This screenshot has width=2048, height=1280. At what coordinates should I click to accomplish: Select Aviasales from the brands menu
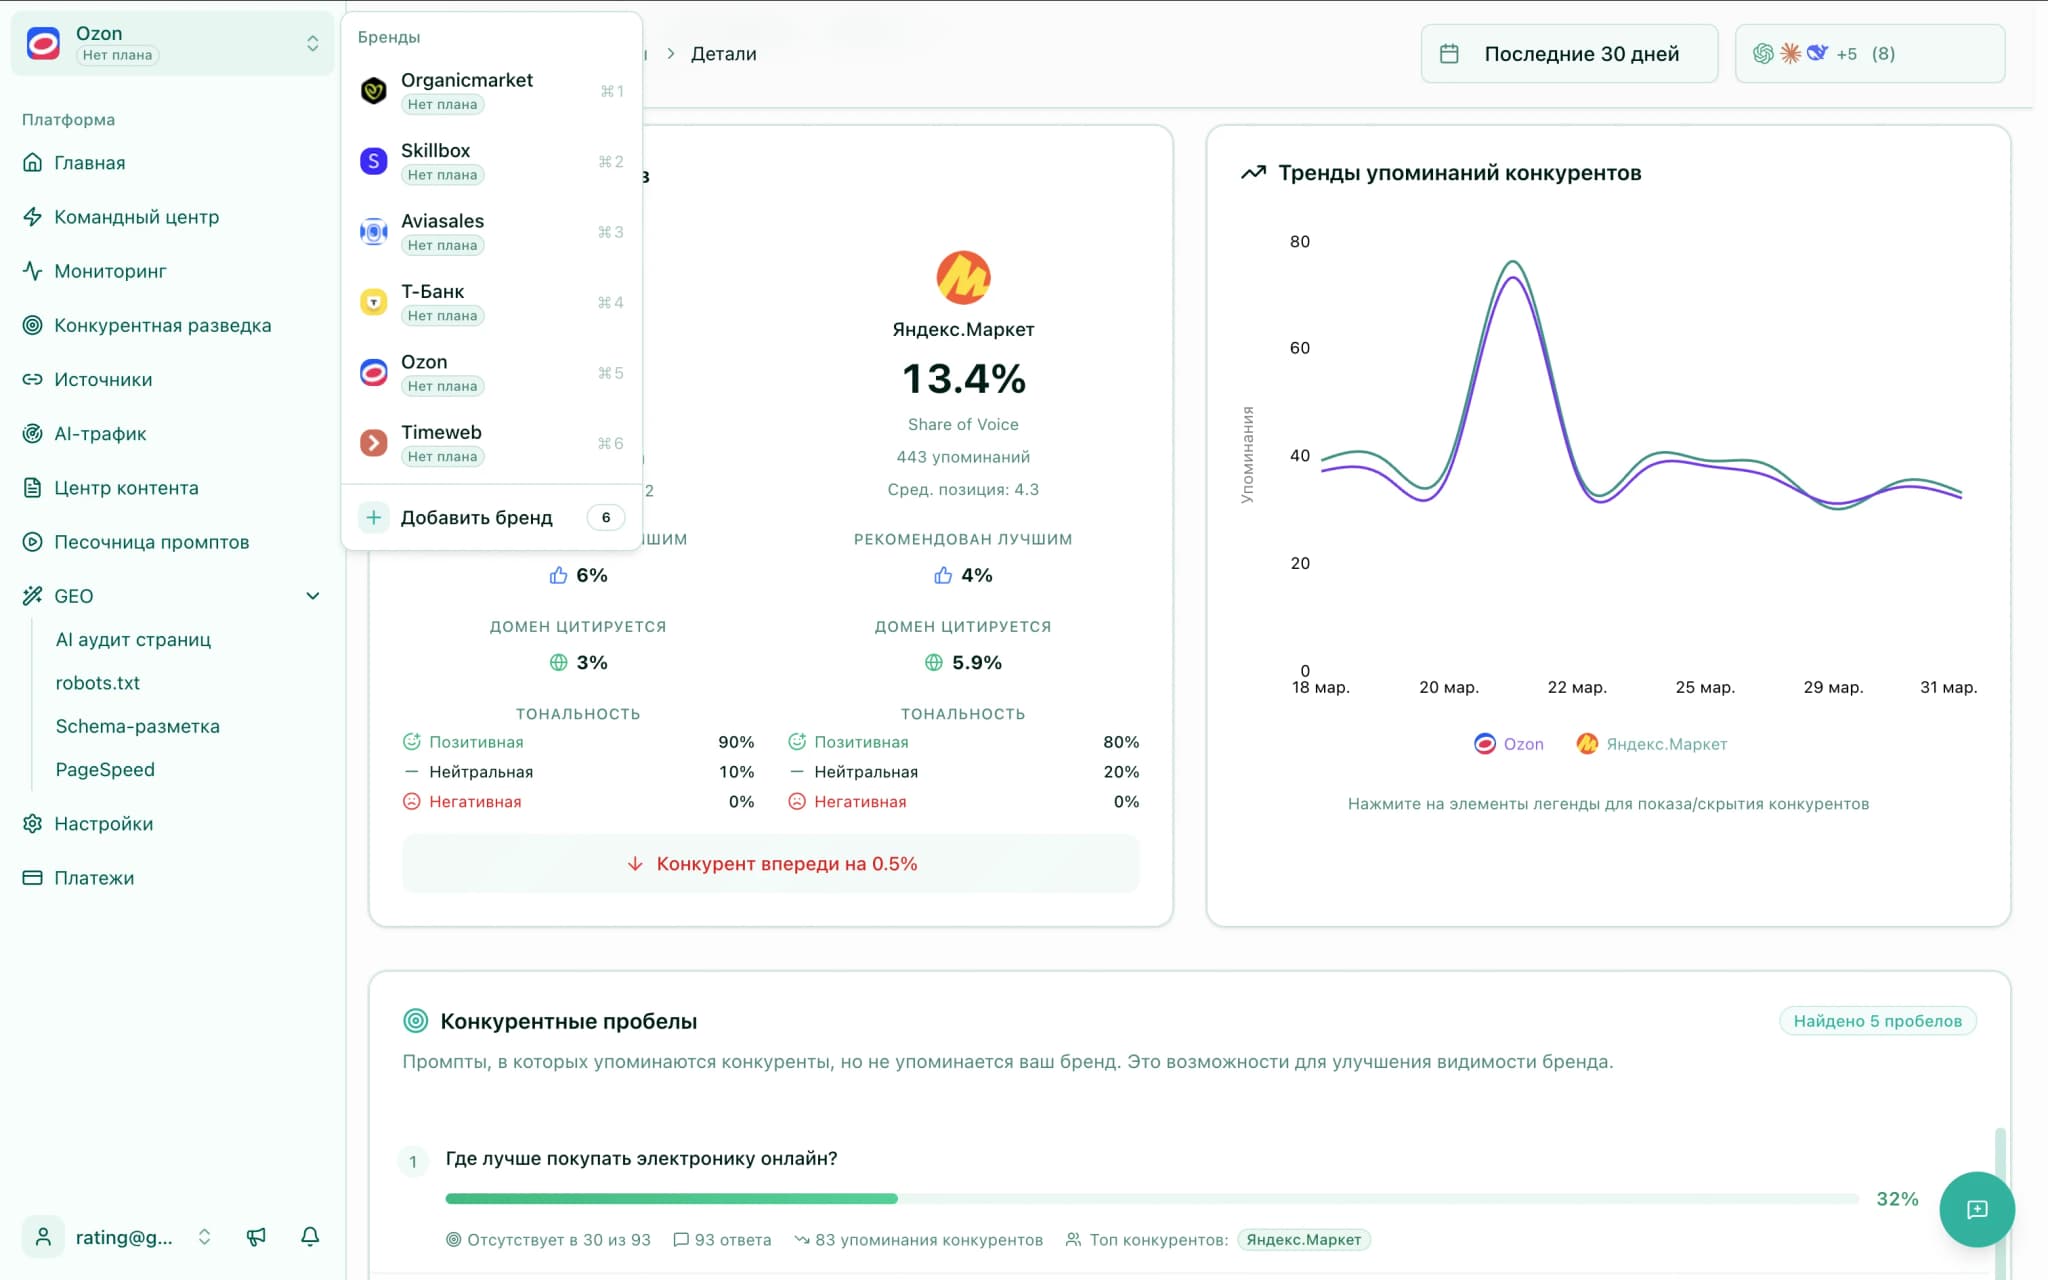click(x=443, y=231)
